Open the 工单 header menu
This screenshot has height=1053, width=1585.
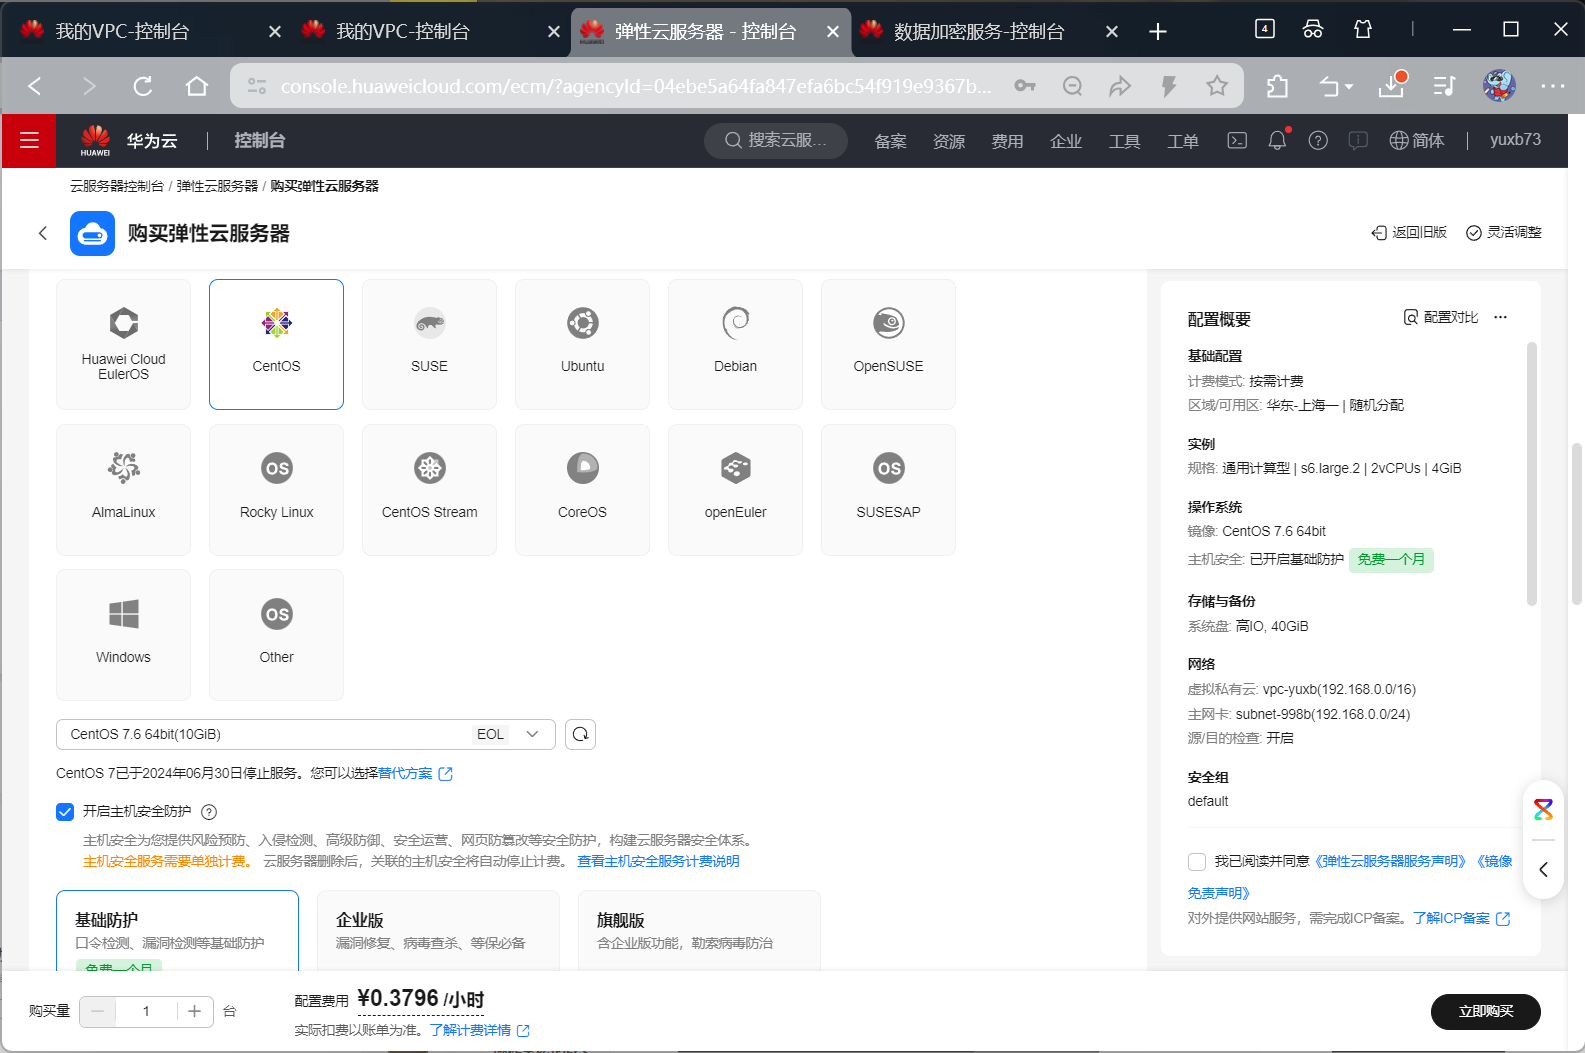pyautogui.click(x=1183, y=141)
